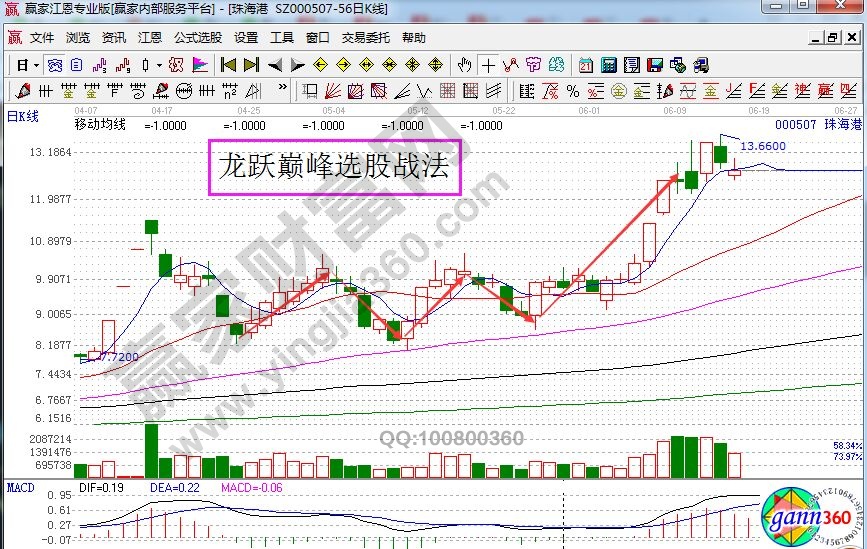
Task: Open the candlestick style dropdown arrow
Action: click(x=159, y=65)
